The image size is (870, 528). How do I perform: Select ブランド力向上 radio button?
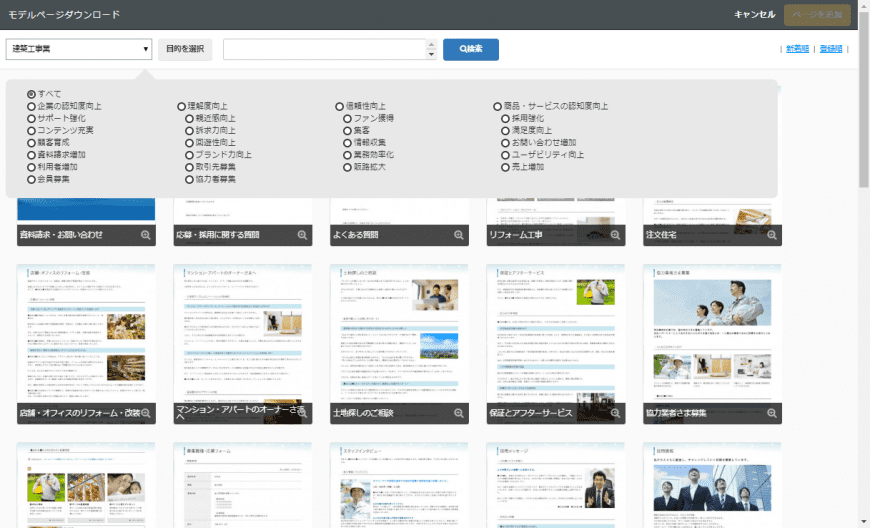189,155
